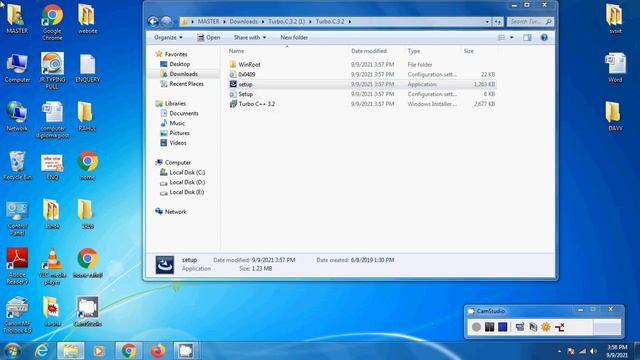640x360 pixels.
Task: Open Local Disk (D:) in navigation pane
Action: point(187,182)
